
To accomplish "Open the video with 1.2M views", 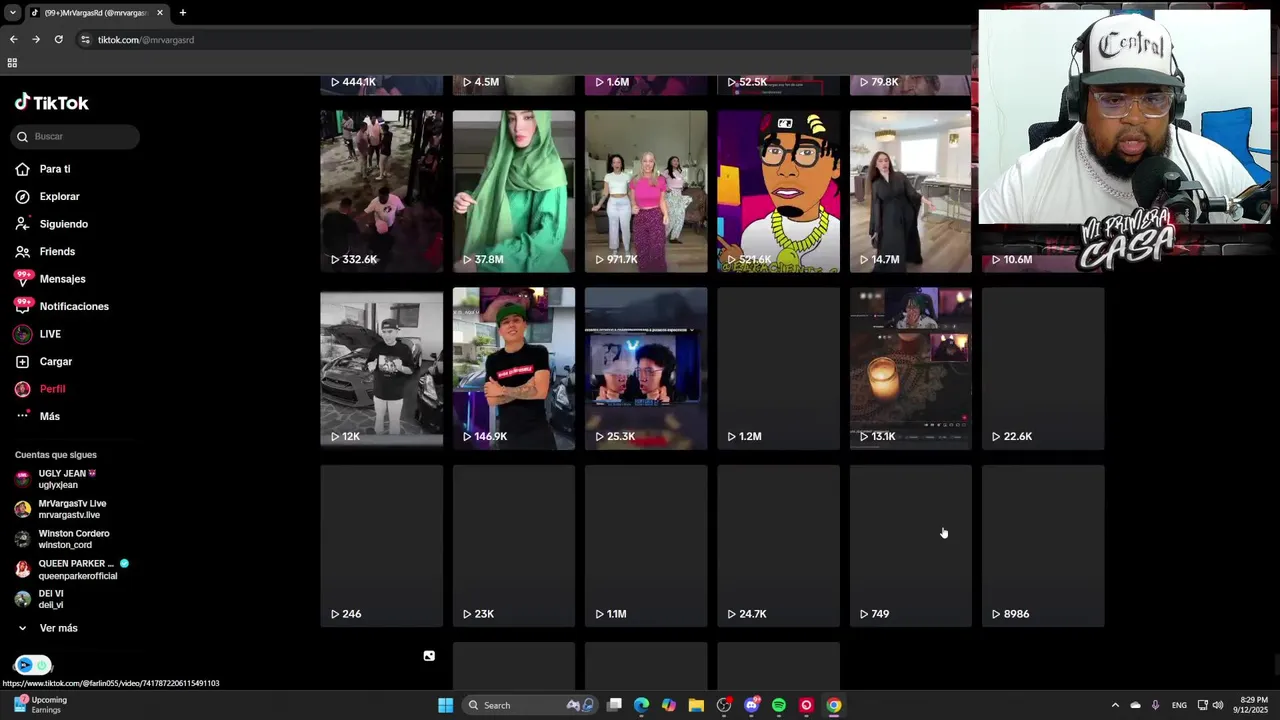I will pos(778,369).
